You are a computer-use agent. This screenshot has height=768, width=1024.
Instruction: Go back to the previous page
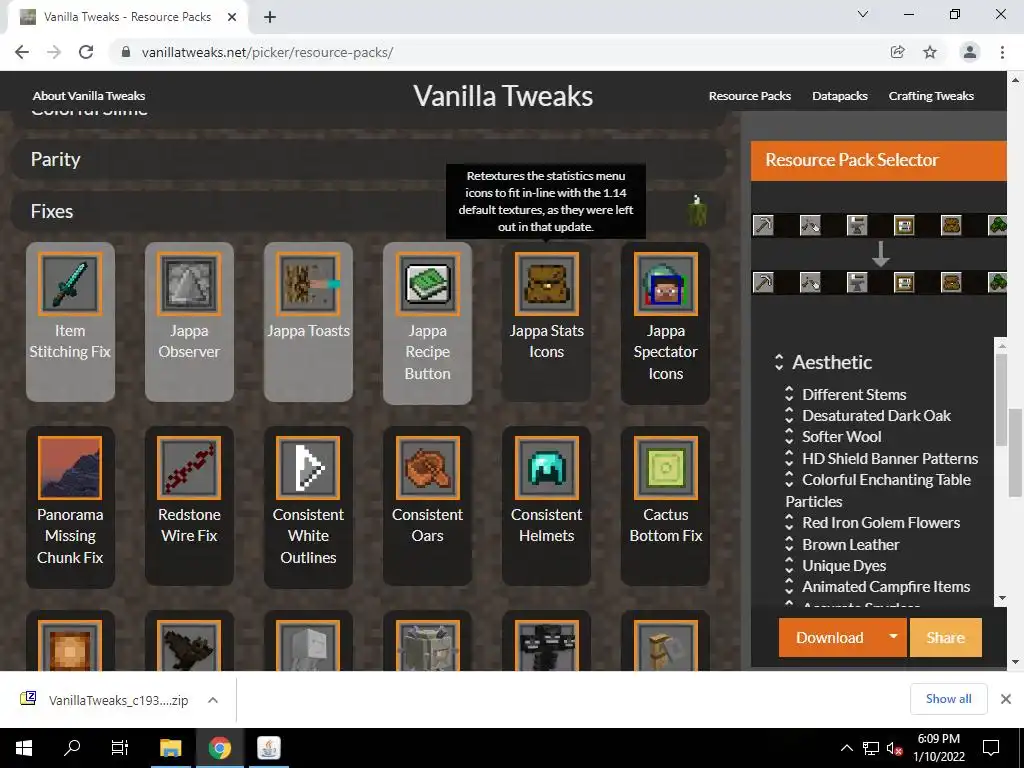point(22,52)
